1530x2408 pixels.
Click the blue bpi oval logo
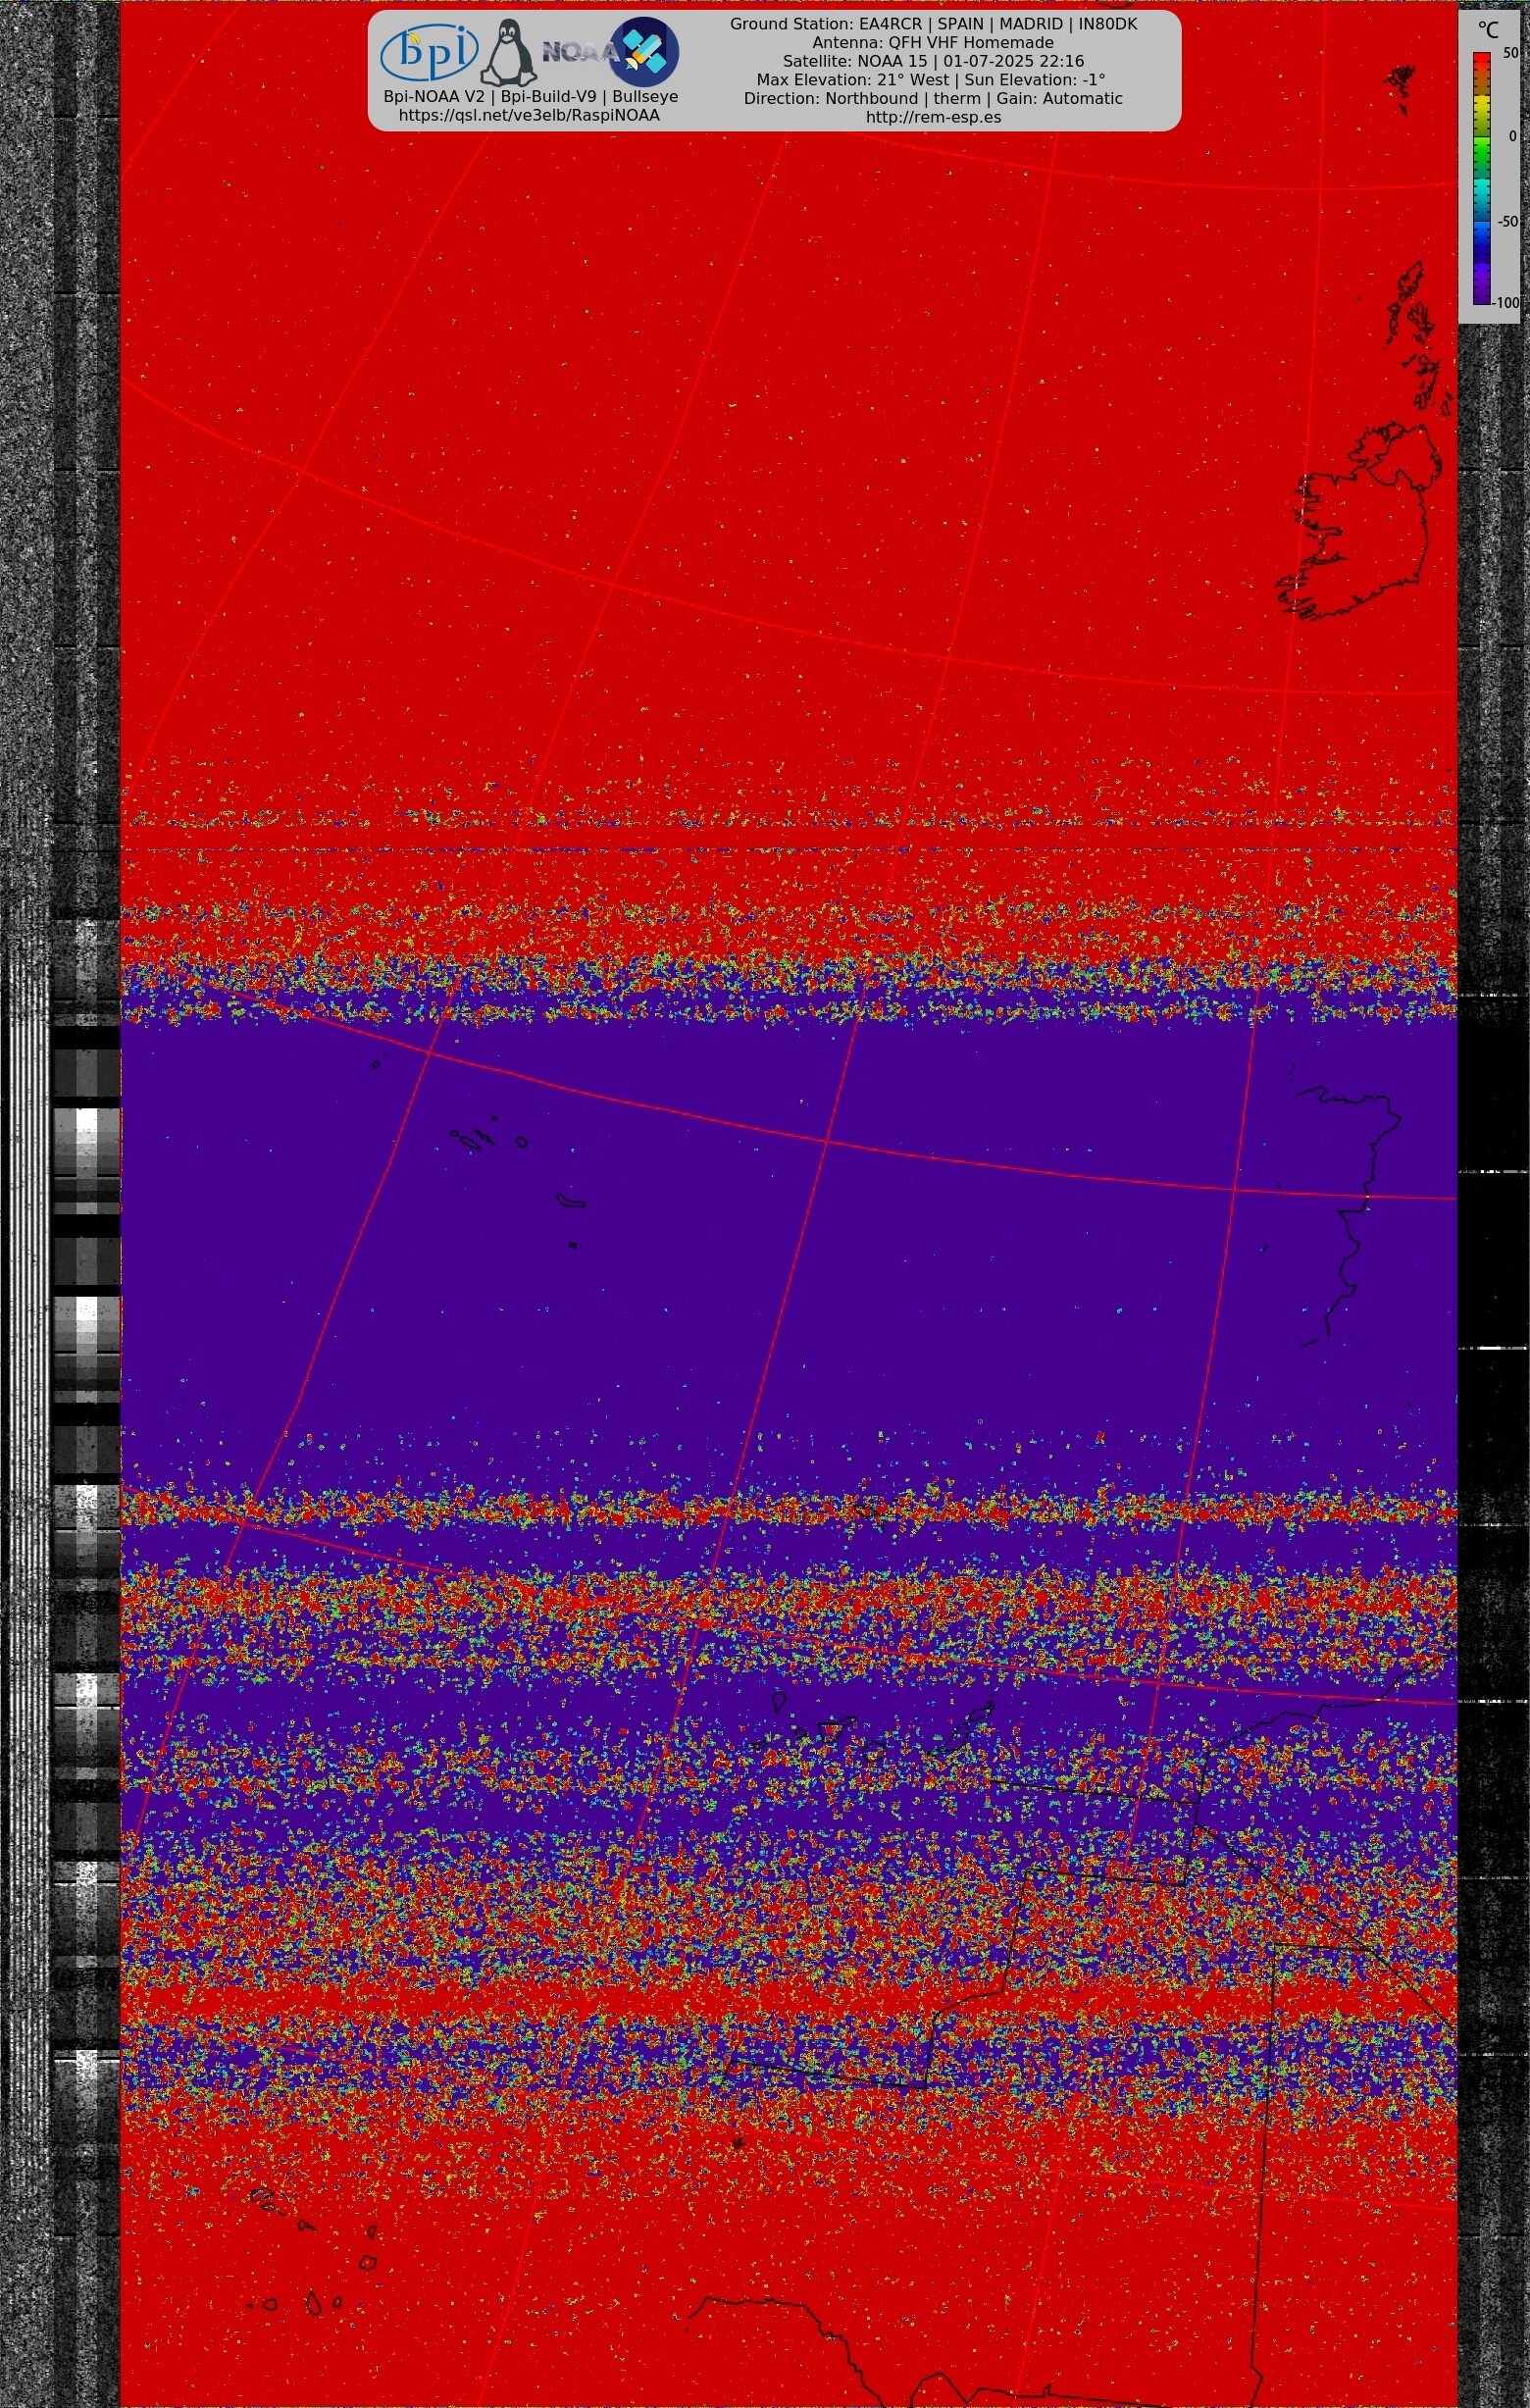[429, 53]
